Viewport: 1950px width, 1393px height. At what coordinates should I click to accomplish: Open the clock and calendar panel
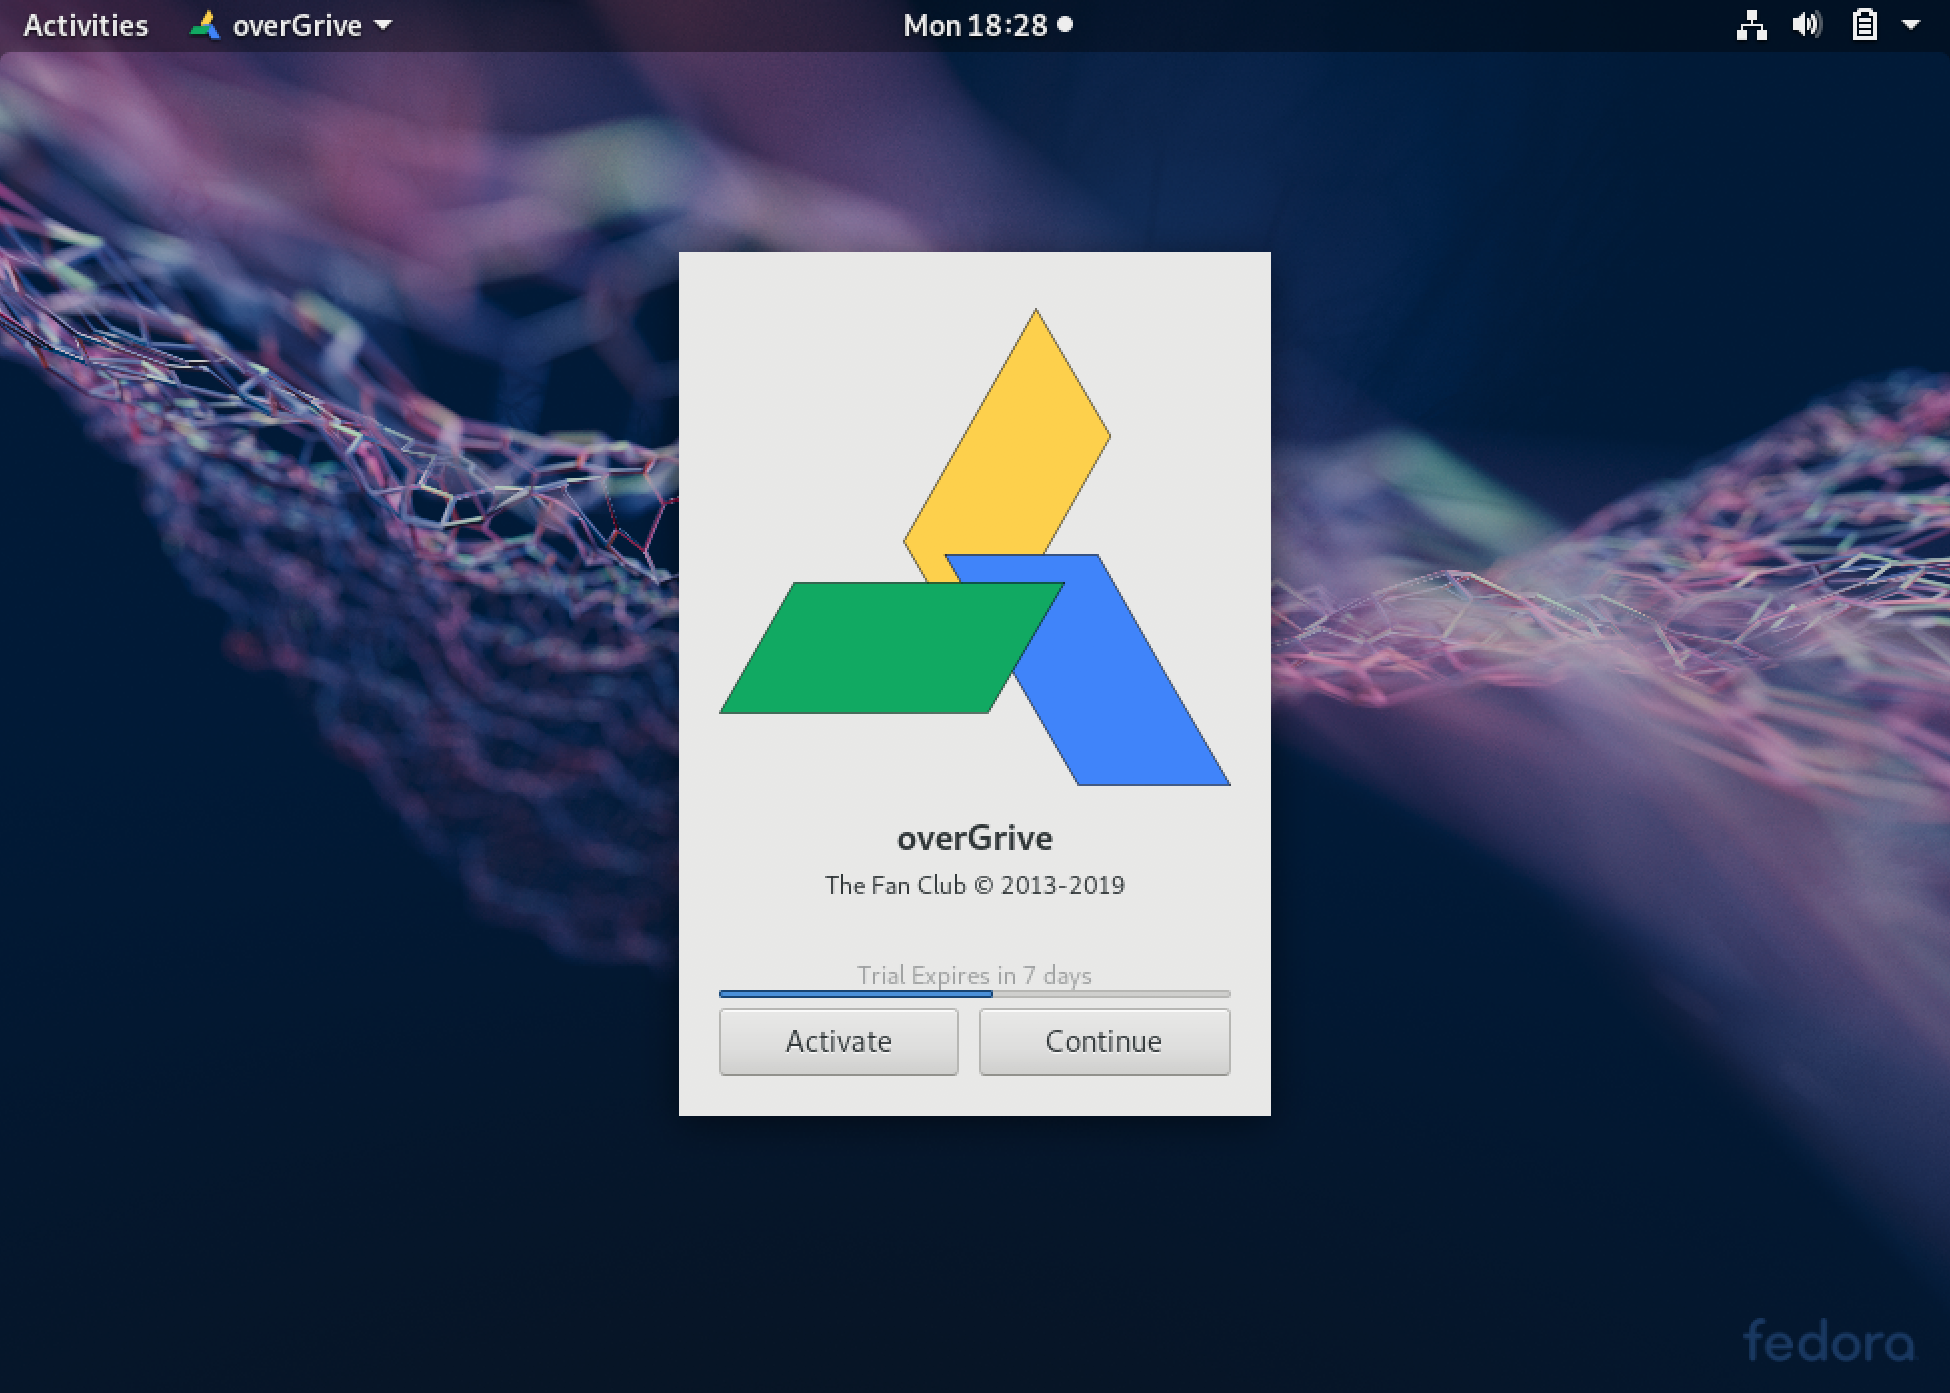[987, 25]
